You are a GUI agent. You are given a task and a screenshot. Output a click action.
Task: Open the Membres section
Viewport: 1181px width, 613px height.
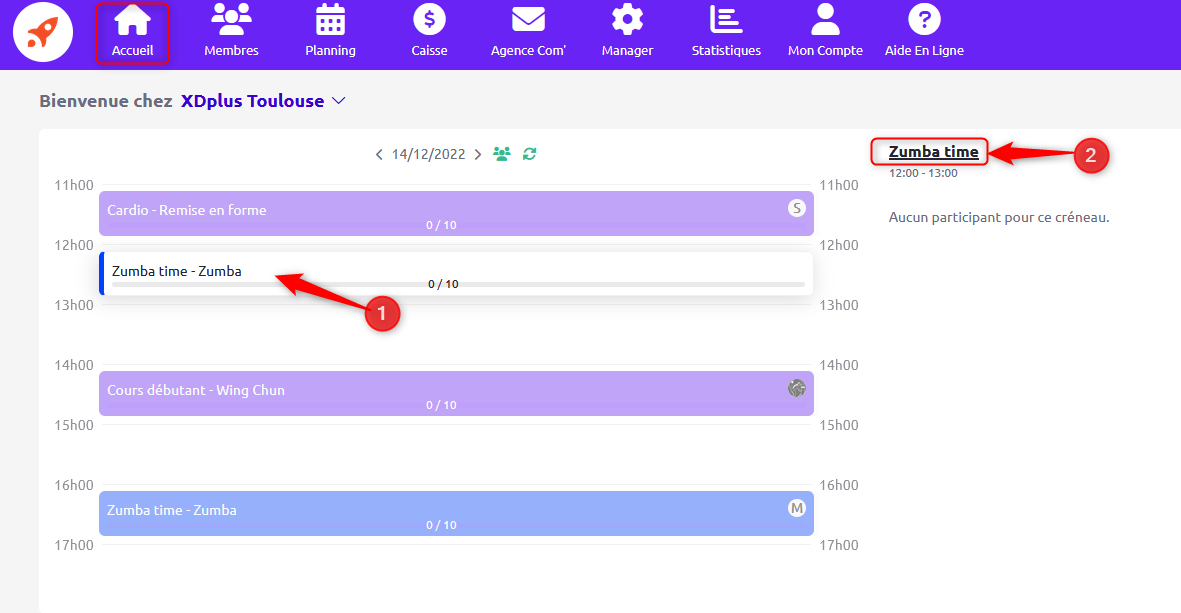click(x=231, y=33)
